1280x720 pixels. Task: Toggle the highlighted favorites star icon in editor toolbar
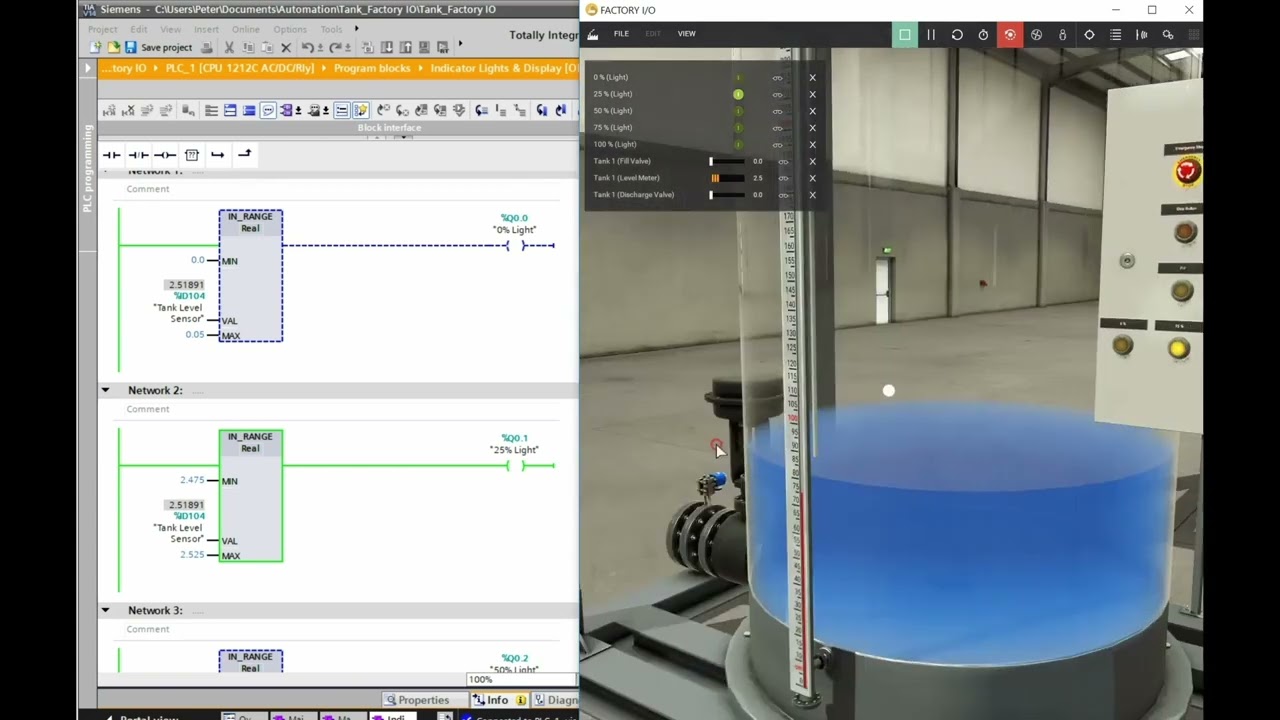[360, 110]
